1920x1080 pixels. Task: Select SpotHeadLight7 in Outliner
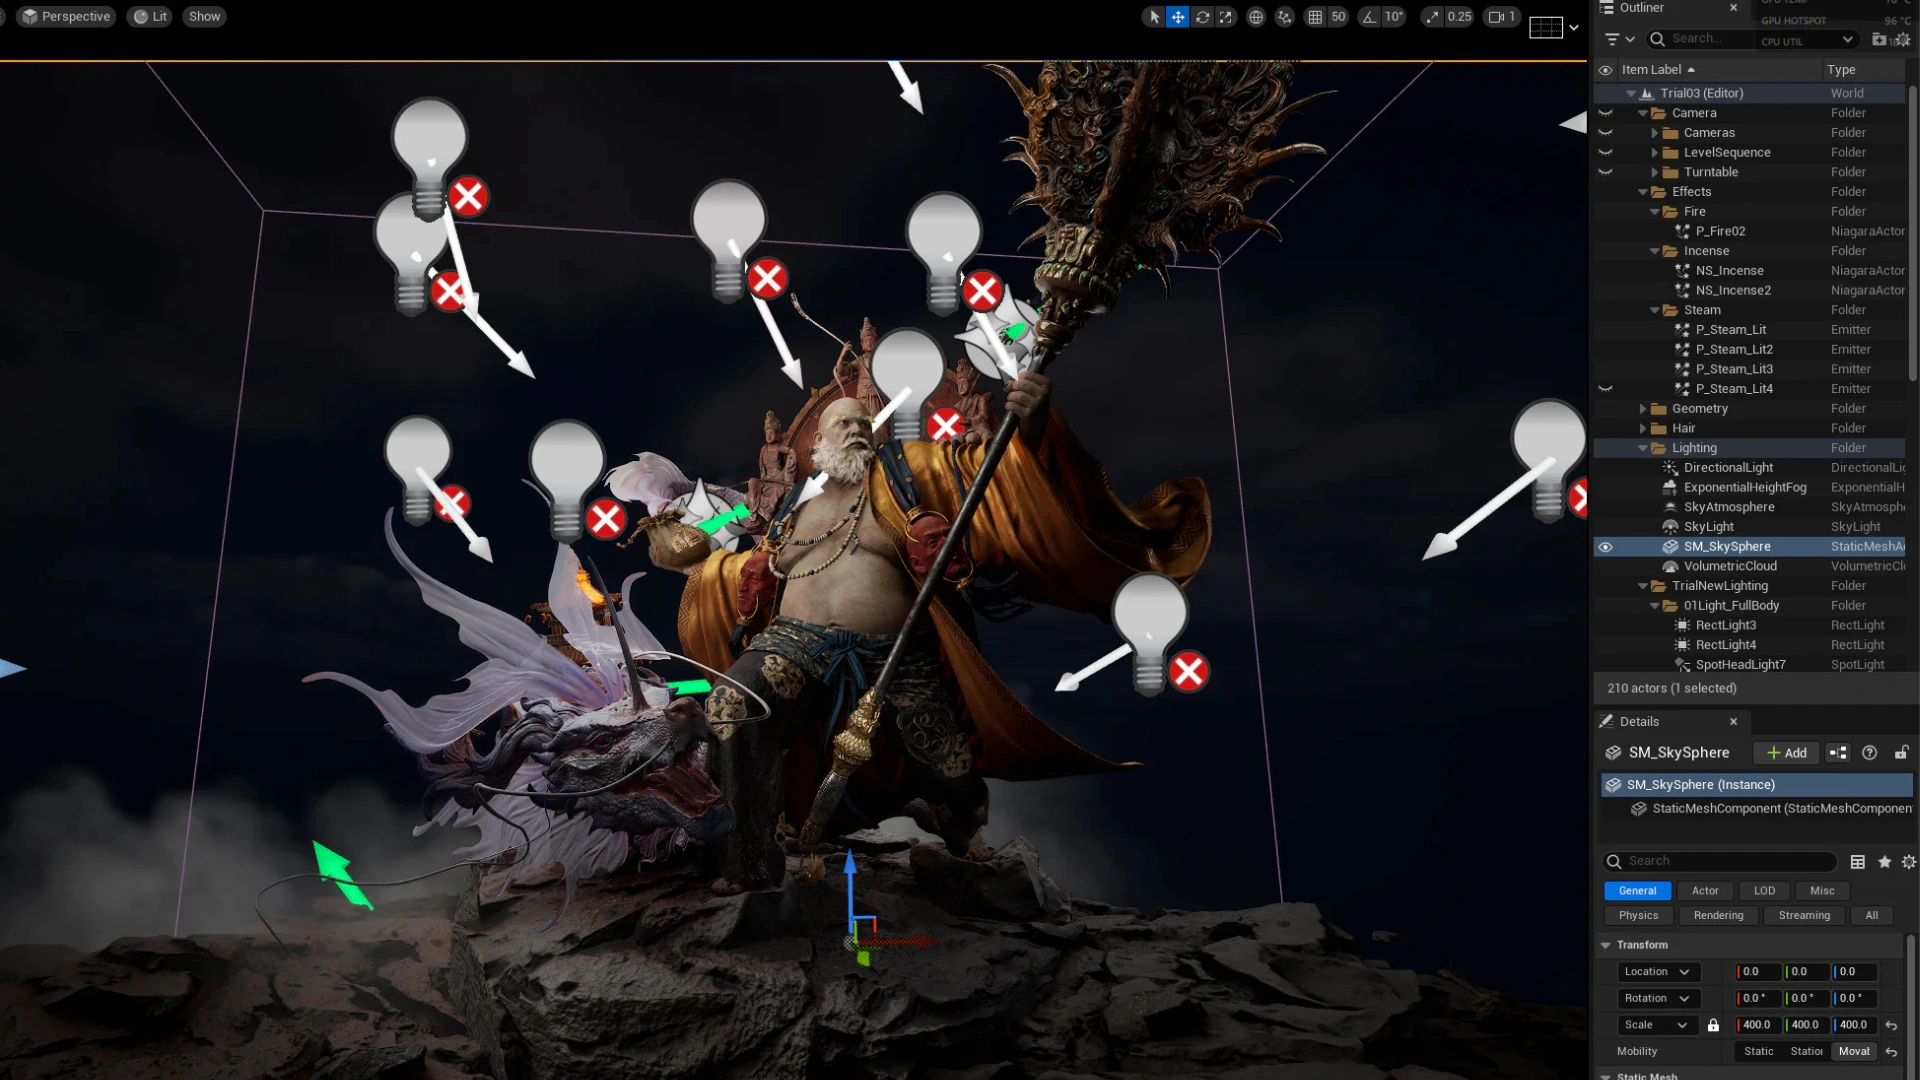tap(1749, 665)
